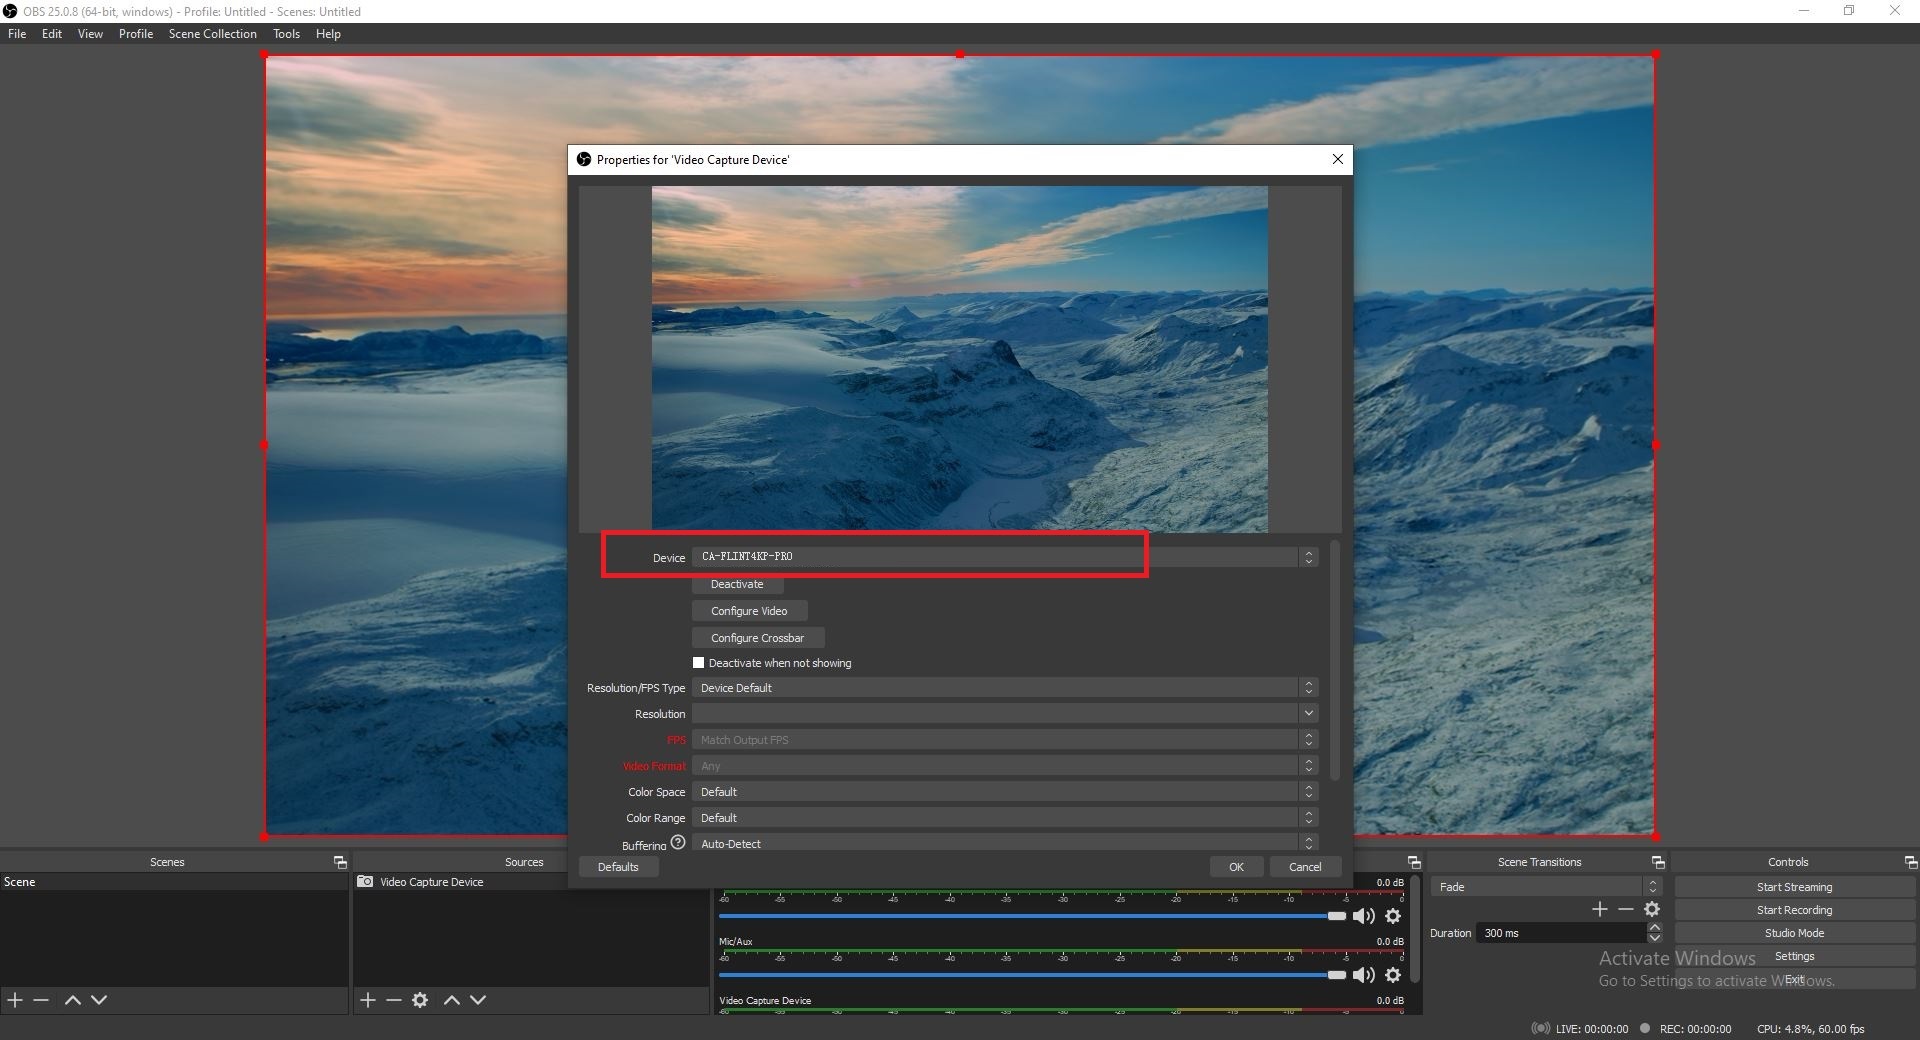Viewport: 1920px width, 1040px height.
Task: Click Studio Mode button
Action: point(1794,933)
